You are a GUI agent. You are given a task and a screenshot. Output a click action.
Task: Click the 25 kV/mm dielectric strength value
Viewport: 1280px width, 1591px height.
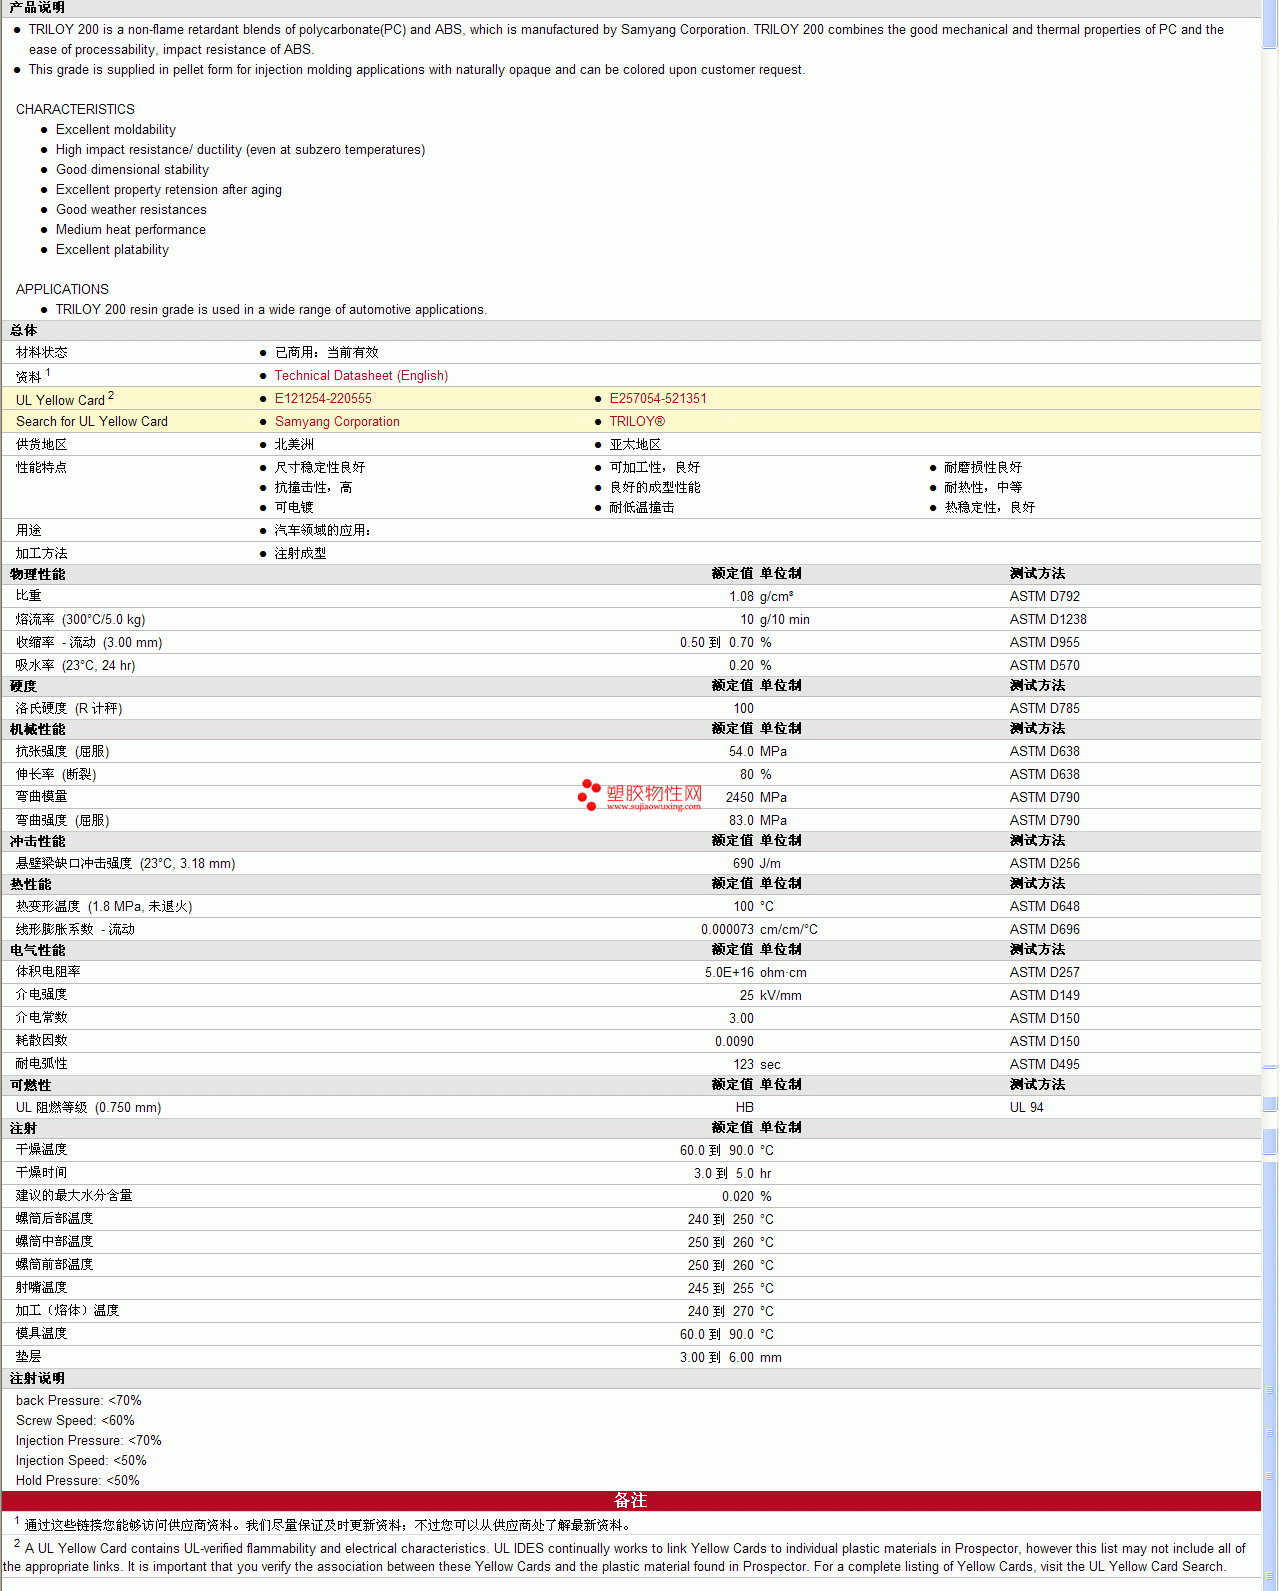pos(771,996)
